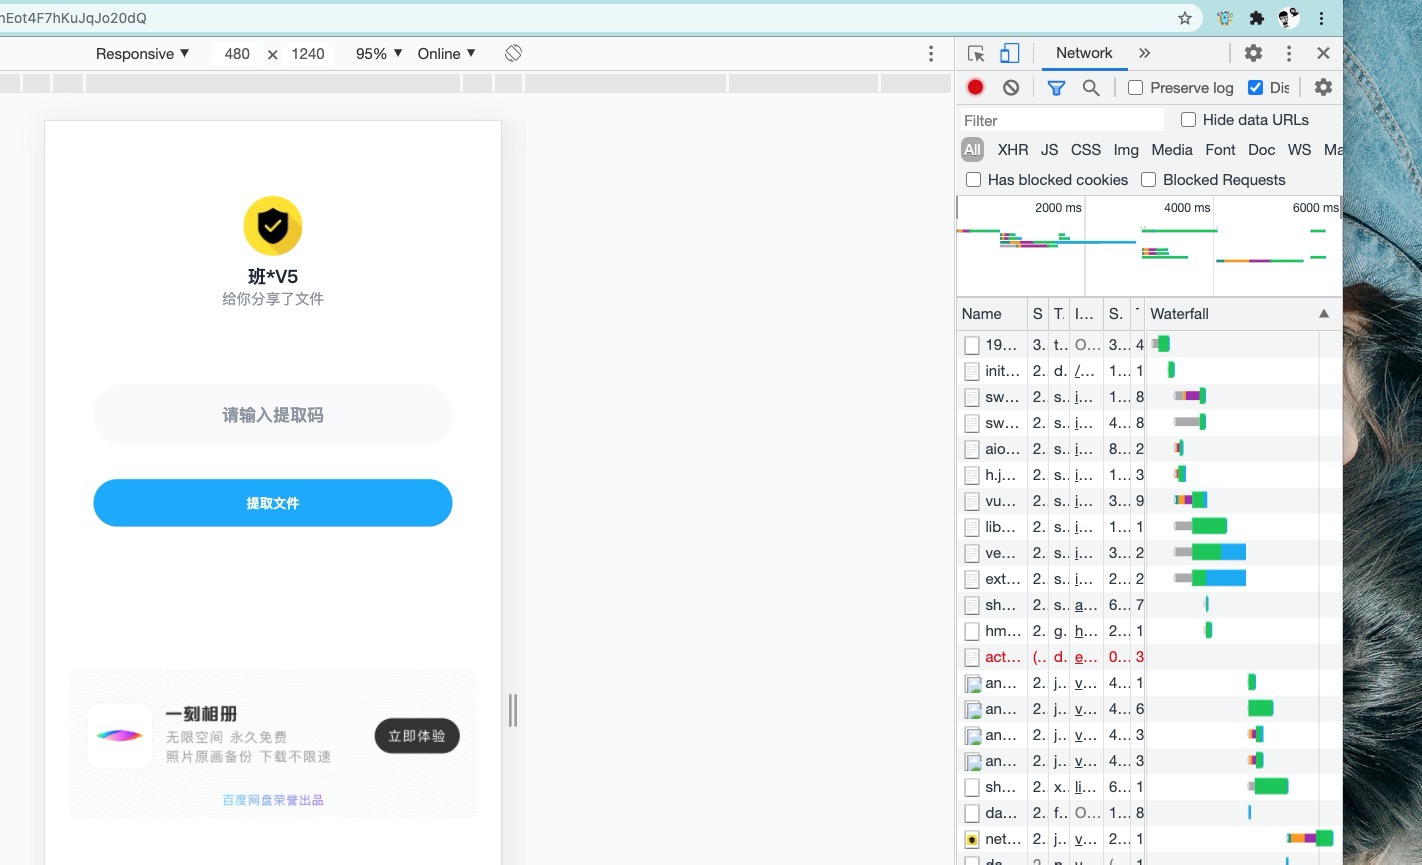1422x865 pixels.
Task: Open Chrome's three-dot main menu
Action: pos(1321,18)
